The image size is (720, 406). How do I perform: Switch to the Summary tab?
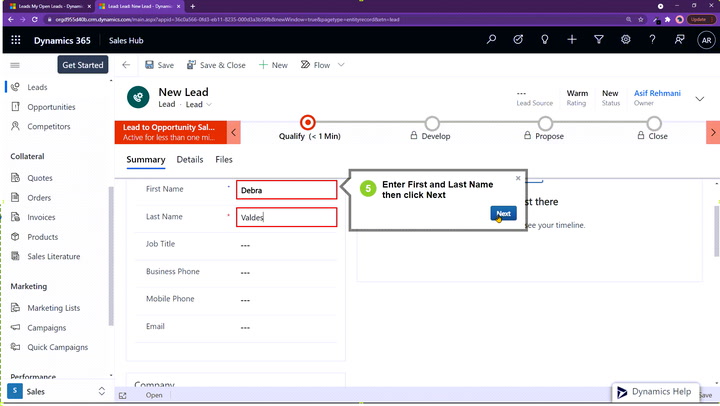tap(146, 159)
